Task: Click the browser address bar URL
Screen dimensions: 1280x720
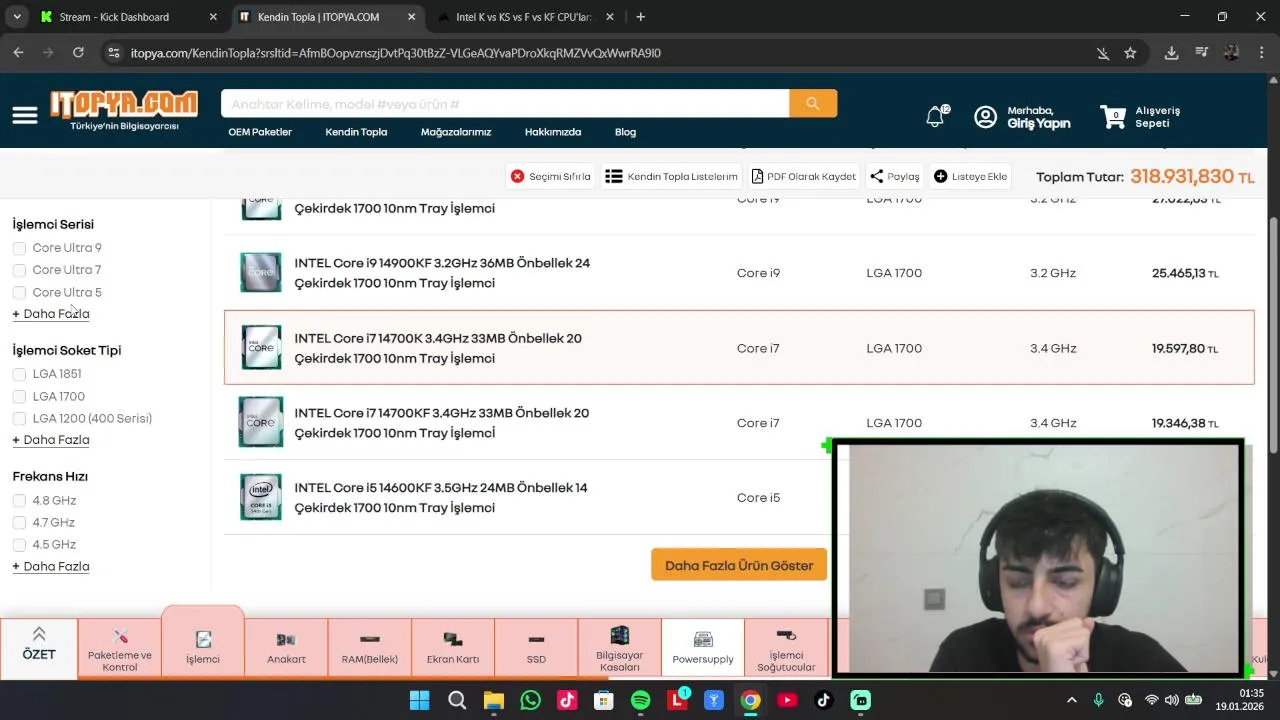Action: click(396, 53)
